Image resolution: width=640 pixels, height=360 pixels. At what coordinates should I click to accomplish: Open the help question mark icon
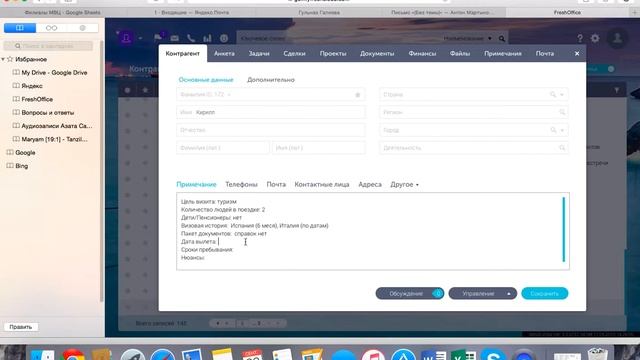click(580, 38)
